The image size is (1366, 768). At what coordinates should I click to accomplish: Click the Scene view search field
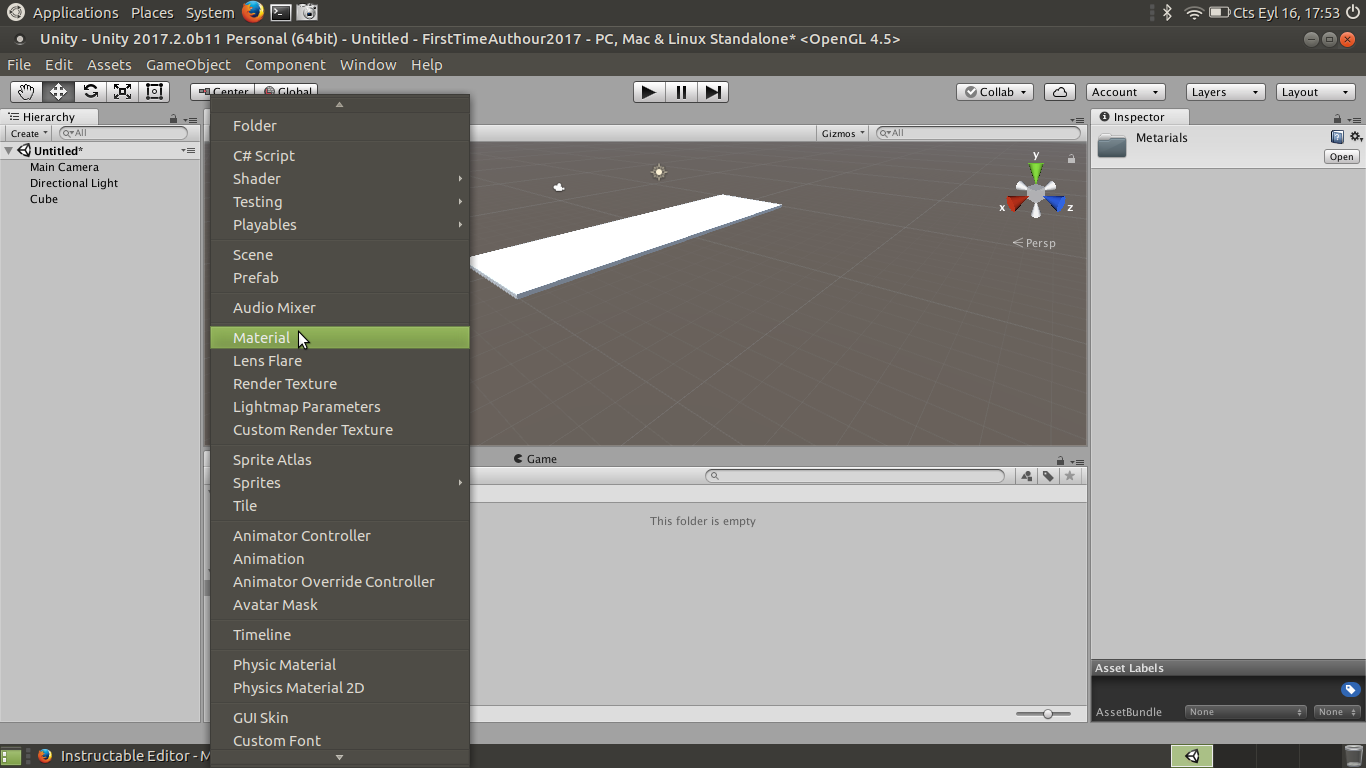coord(978,133)
